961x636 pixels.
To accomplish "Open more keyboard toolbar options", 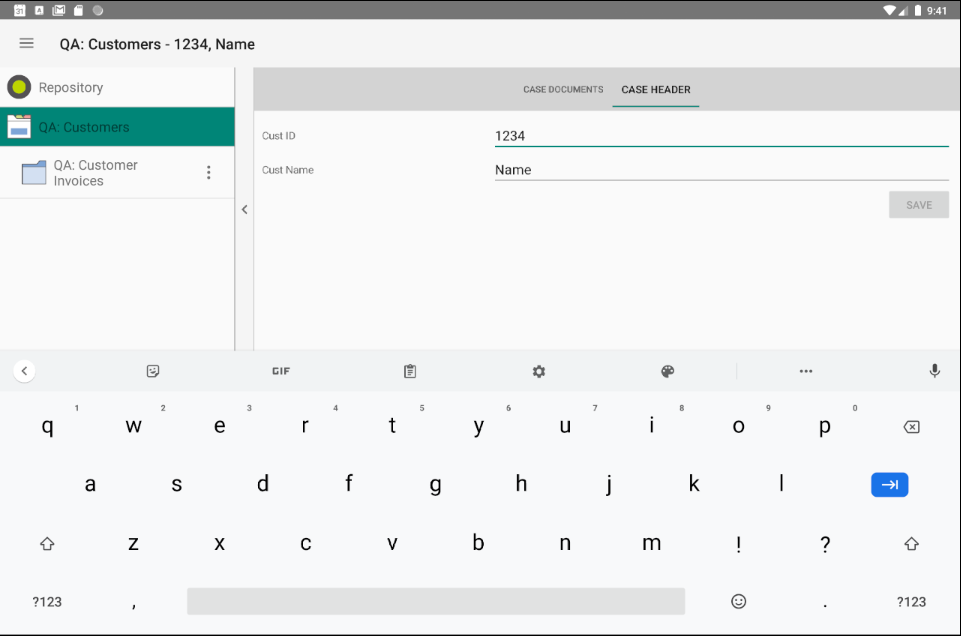I will click(x=805, y=370).
